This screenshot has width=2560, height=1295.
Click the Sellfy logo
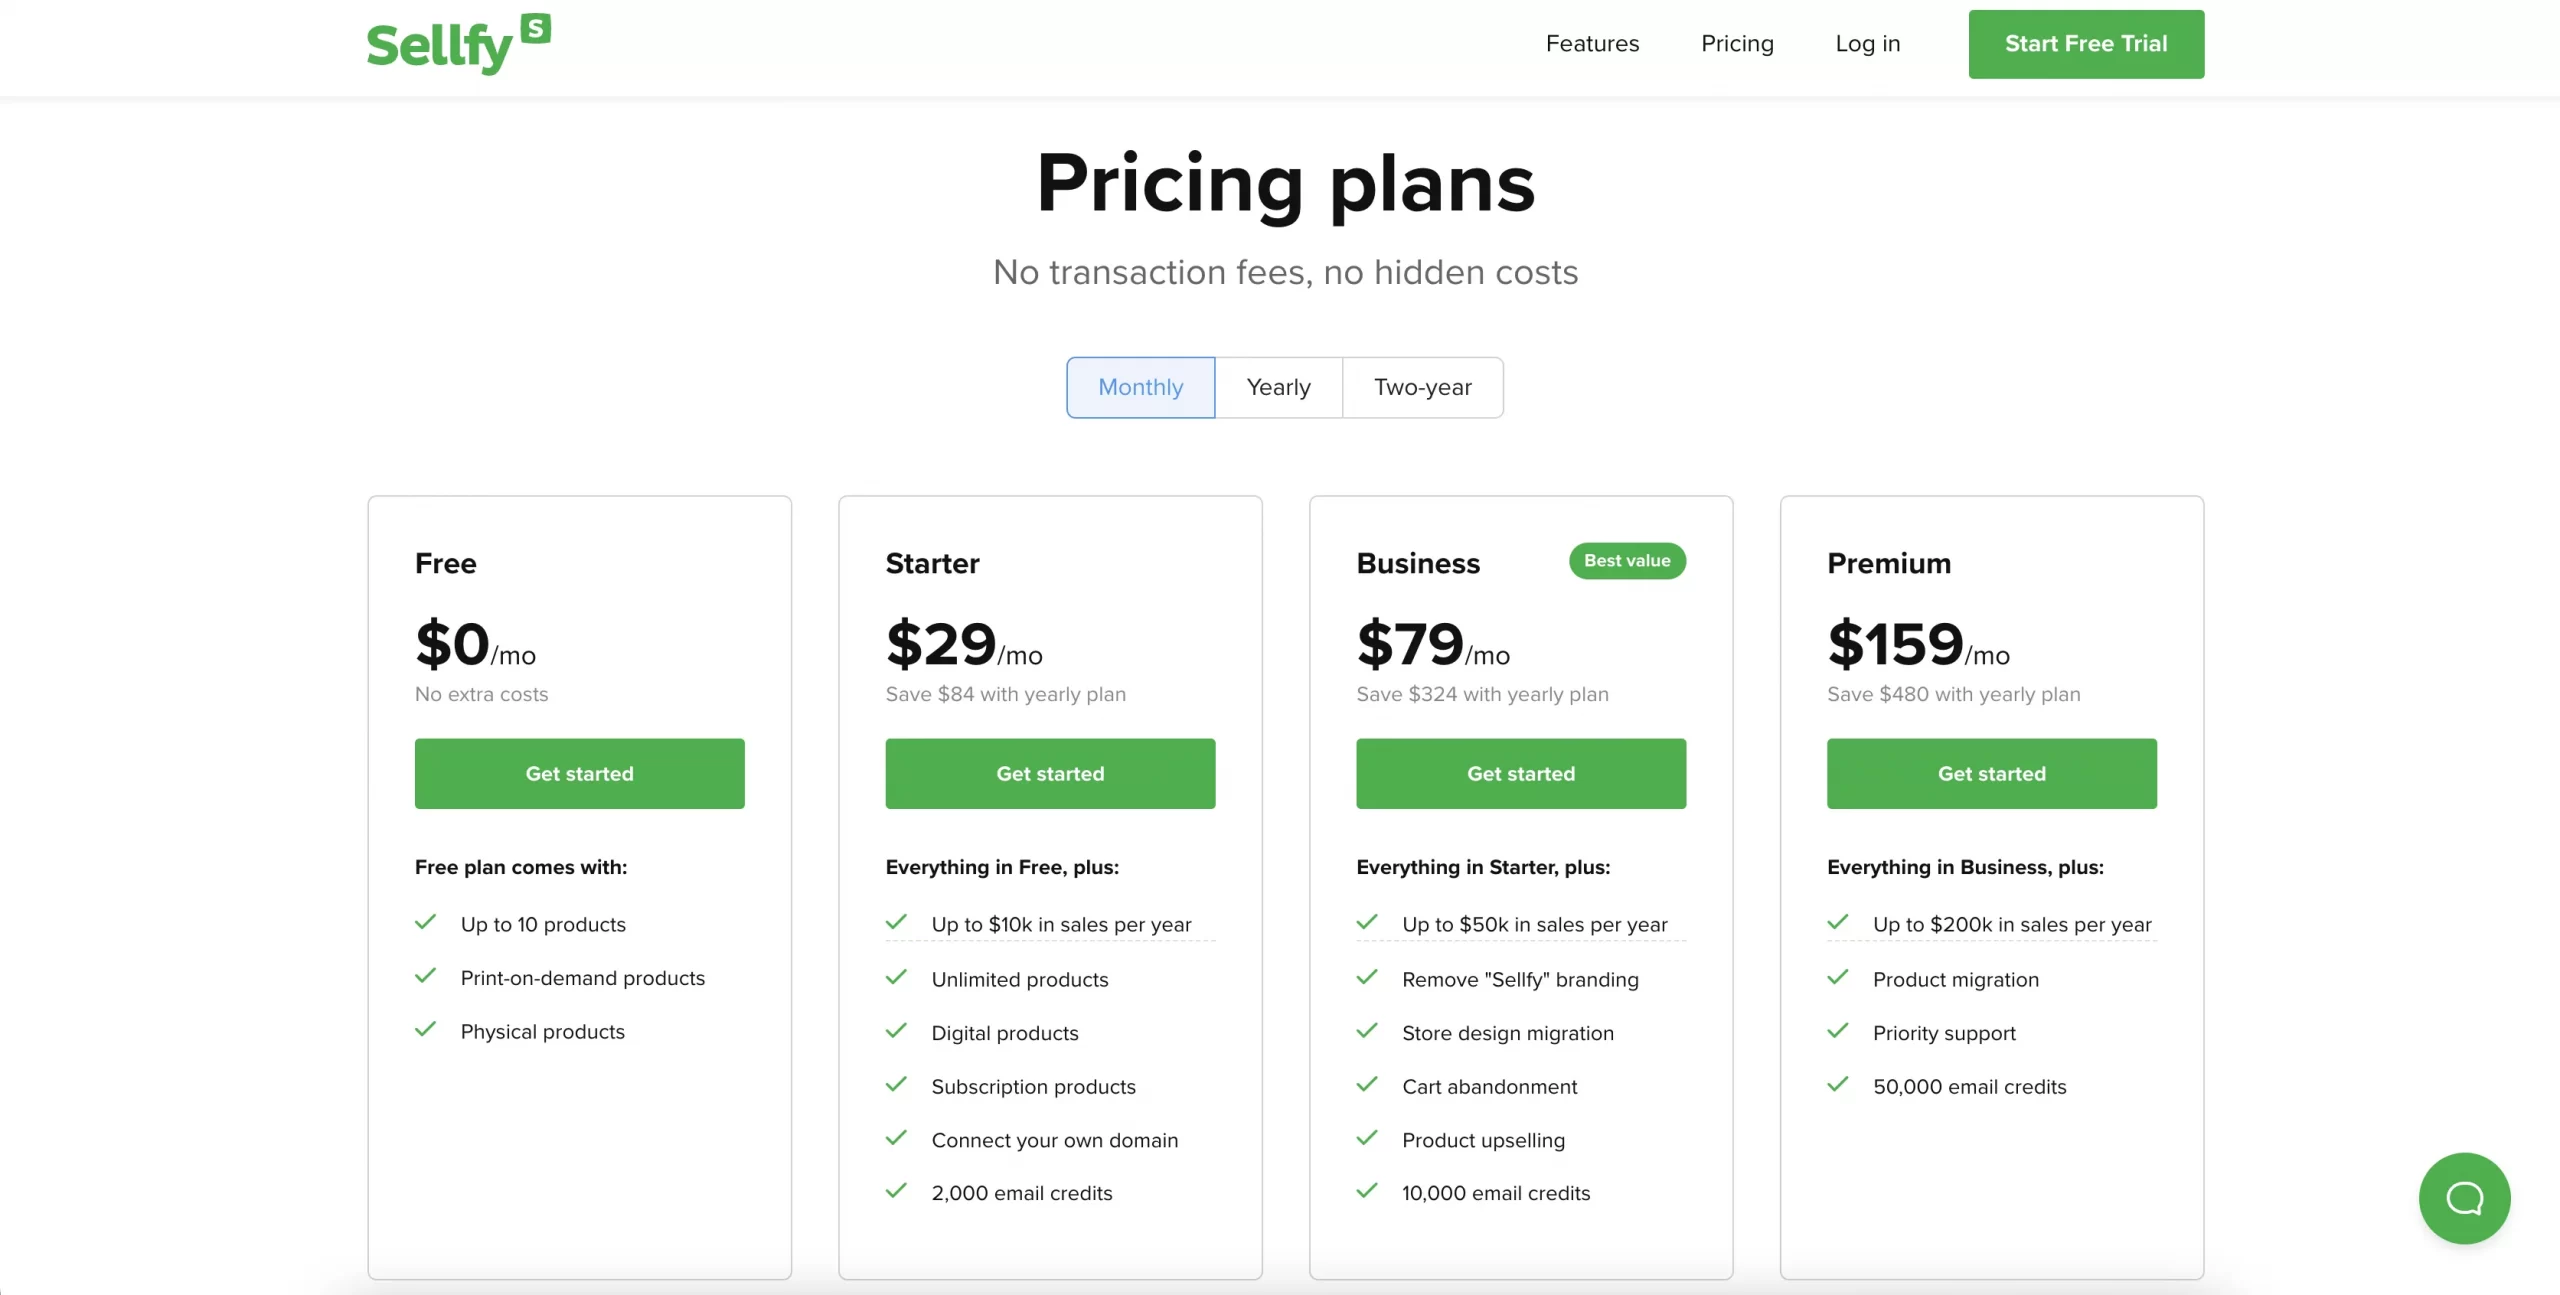pos(457,44)
